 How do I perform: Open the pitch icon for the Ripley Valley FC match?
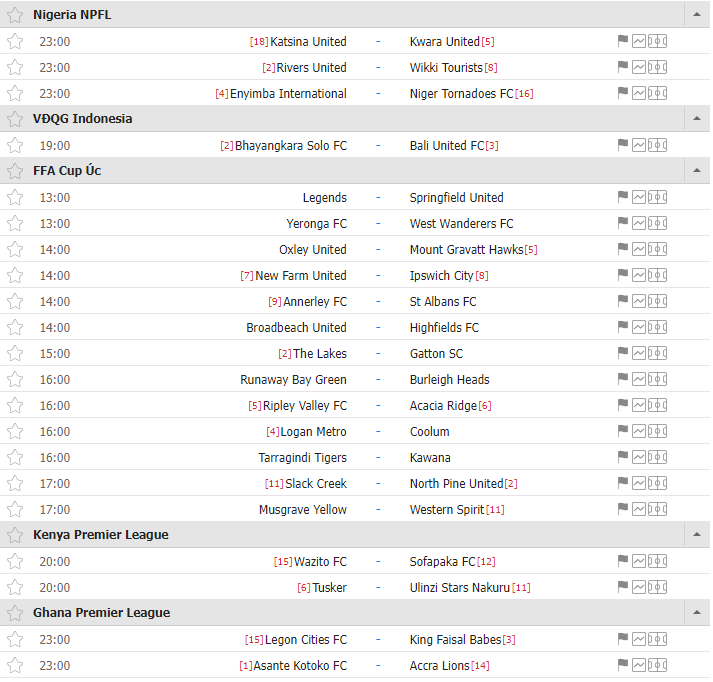[658, 405]
